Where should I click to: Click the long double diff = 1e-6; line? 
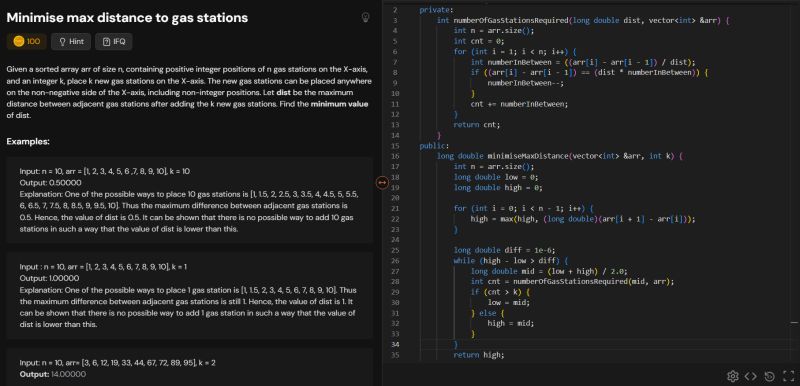click(x=505, y=250)
